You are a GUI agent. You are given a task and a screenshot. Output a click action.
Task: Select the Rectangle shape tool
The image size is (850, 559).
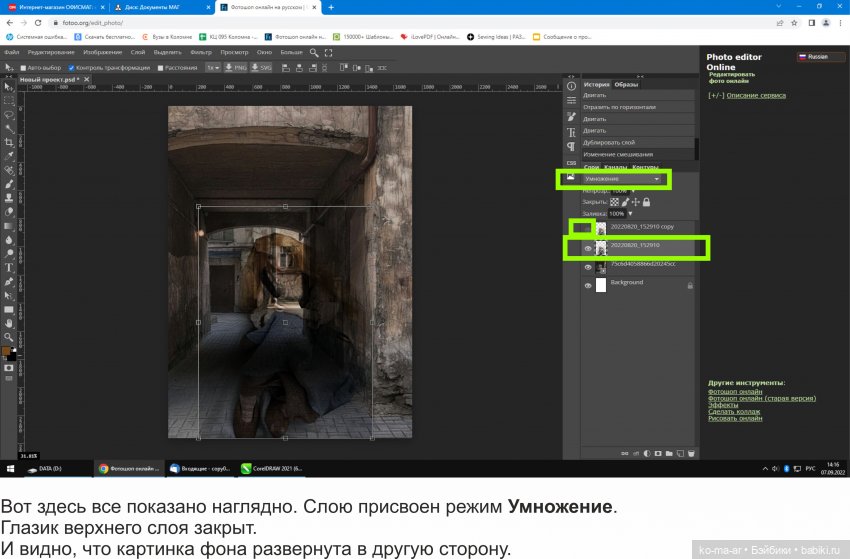(9, 310)
